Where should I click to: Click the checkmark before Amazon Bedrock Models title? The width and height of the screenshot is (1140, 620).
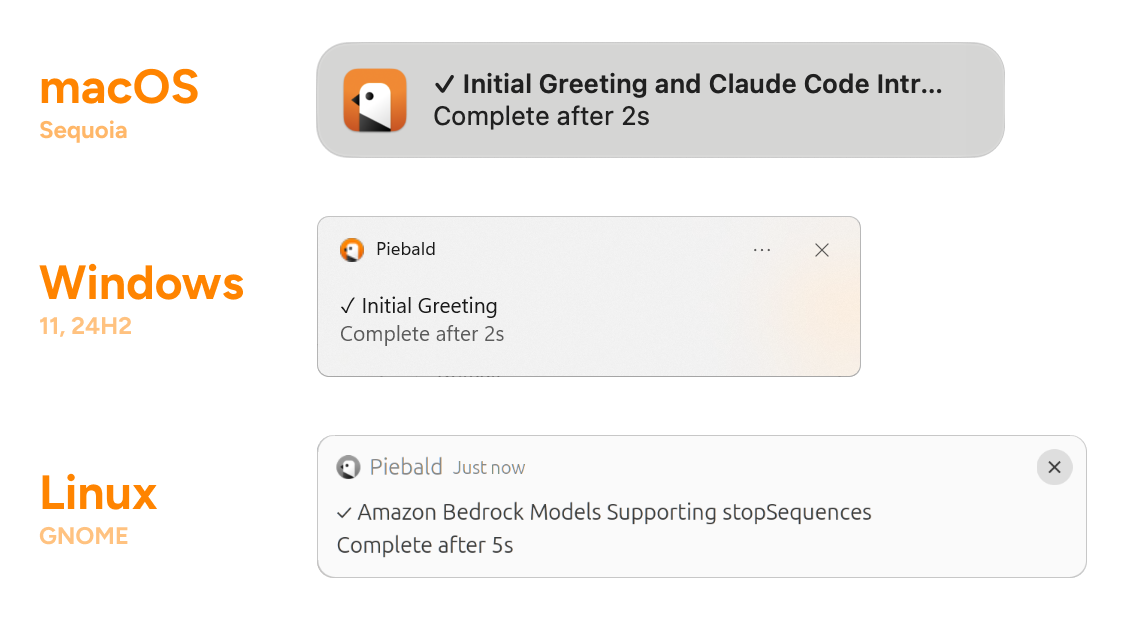pyautogui.click(x=343, y=512)
